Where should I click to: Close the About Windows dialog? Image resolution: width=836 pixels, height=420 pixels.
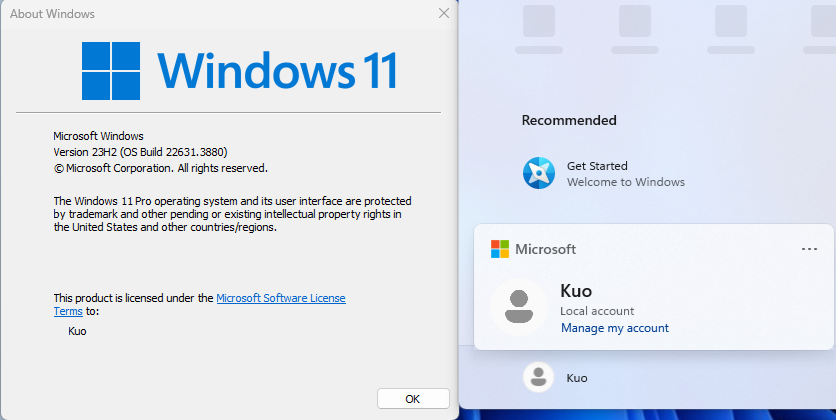pyautogui.click(x=444, y=13)
